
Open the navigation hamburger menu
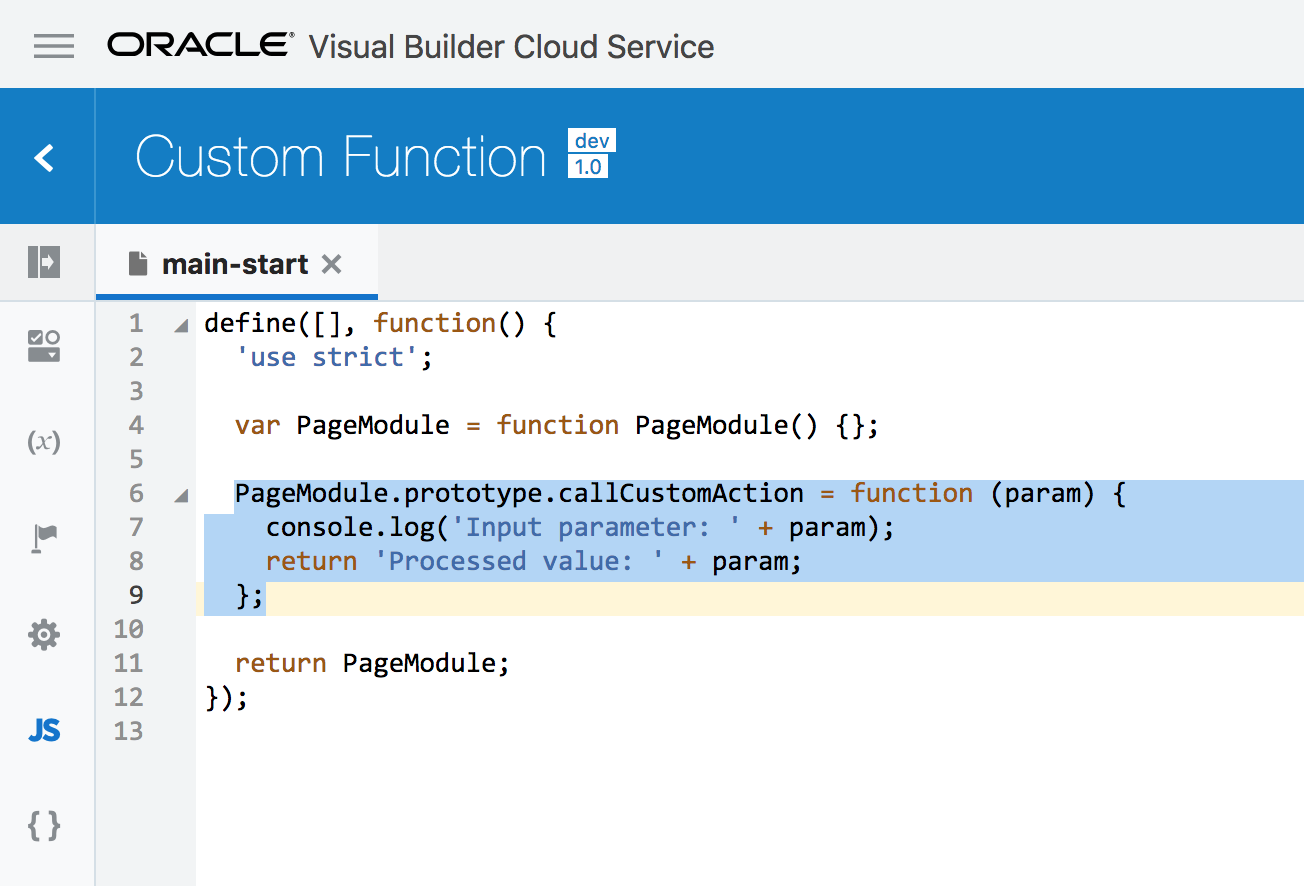[x=53, y=46]
